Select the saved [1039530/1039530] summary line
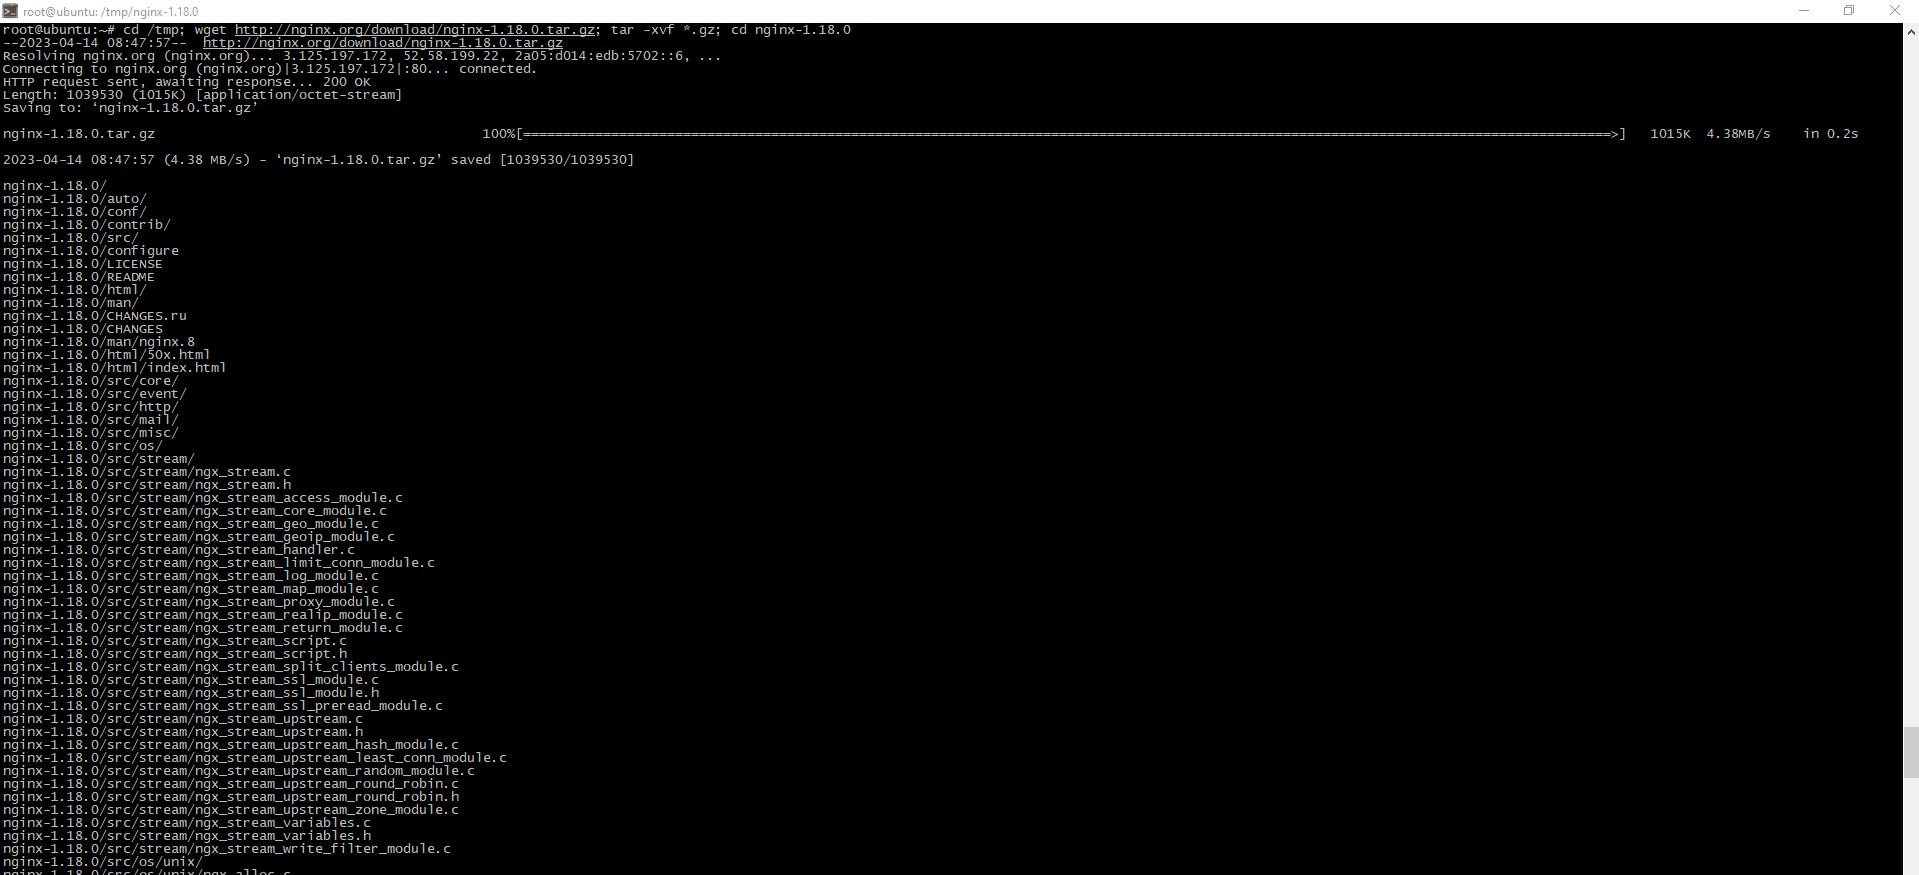Viewport: 1919px width, 875px height. click(x=319, y=160)
